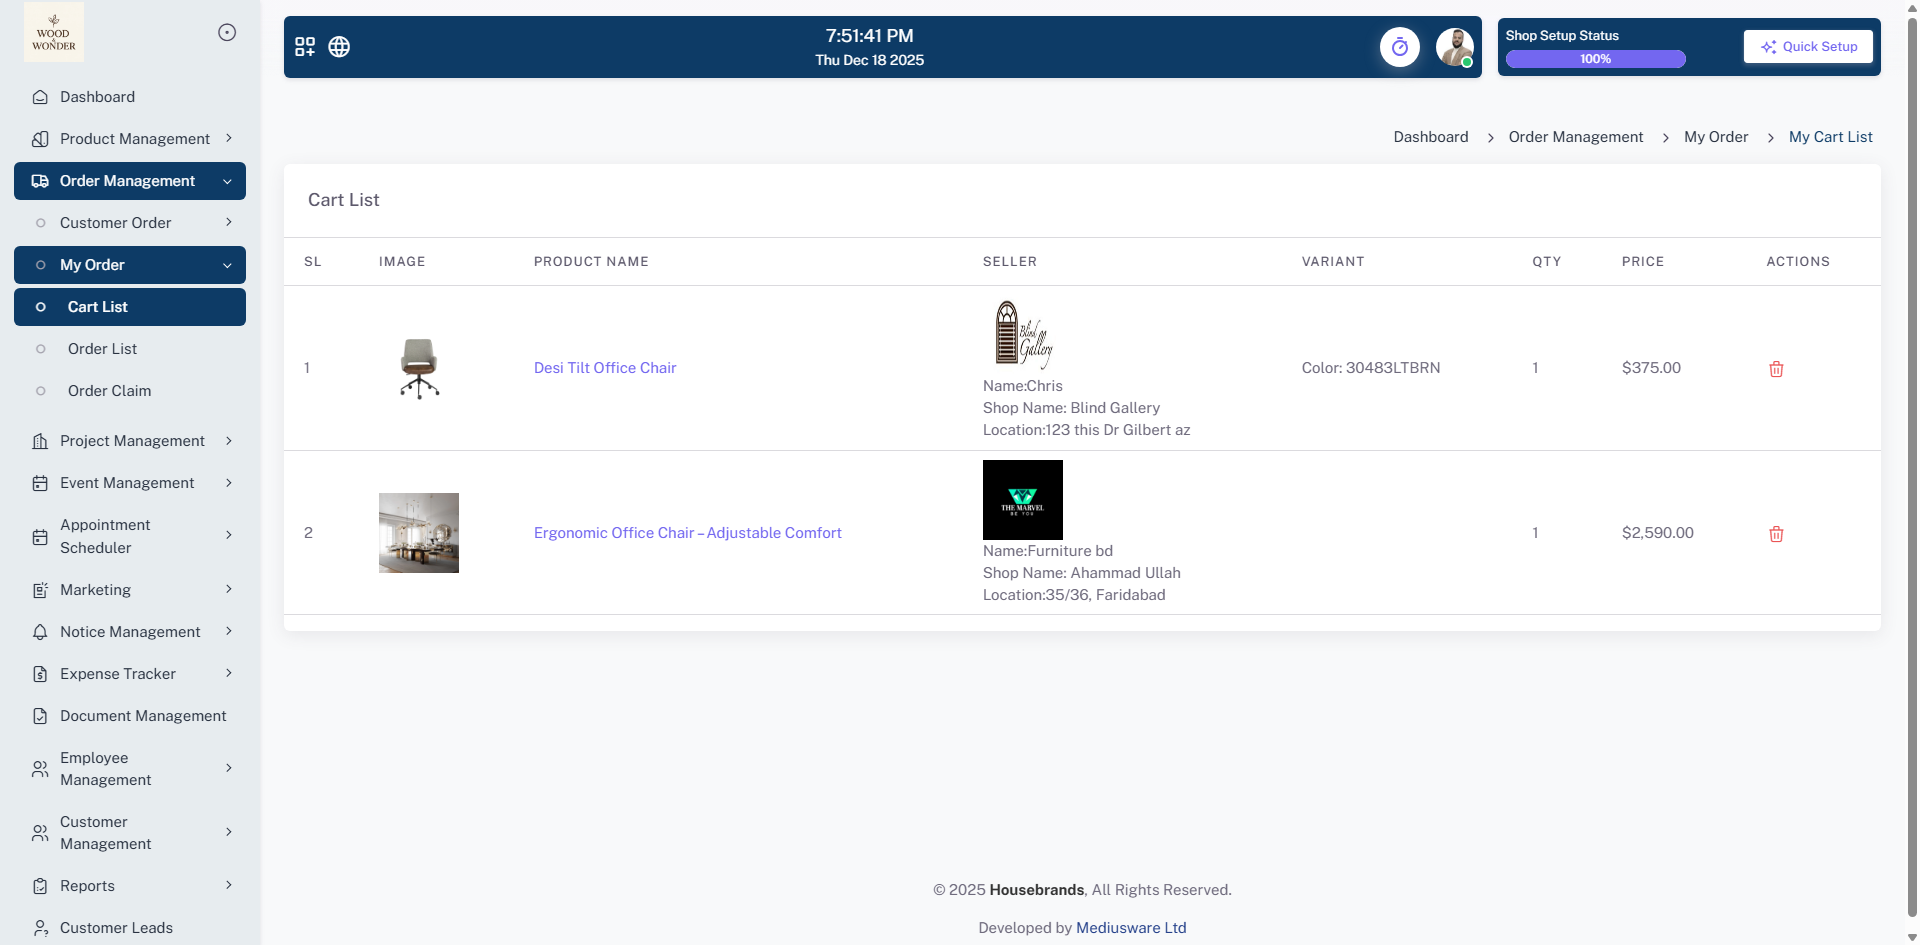Remove the Ergonomic Office Chair from cart
1920x945 pixels.
pyautogui.click(x=1776, y=534)
